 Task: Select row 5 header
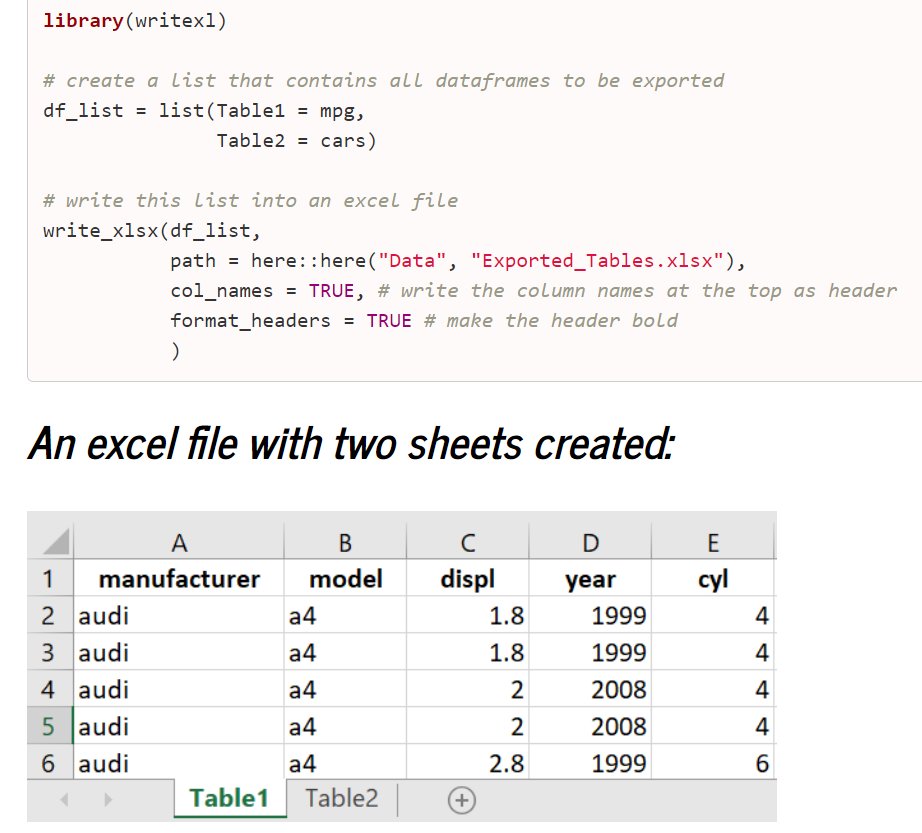point(49,726)
